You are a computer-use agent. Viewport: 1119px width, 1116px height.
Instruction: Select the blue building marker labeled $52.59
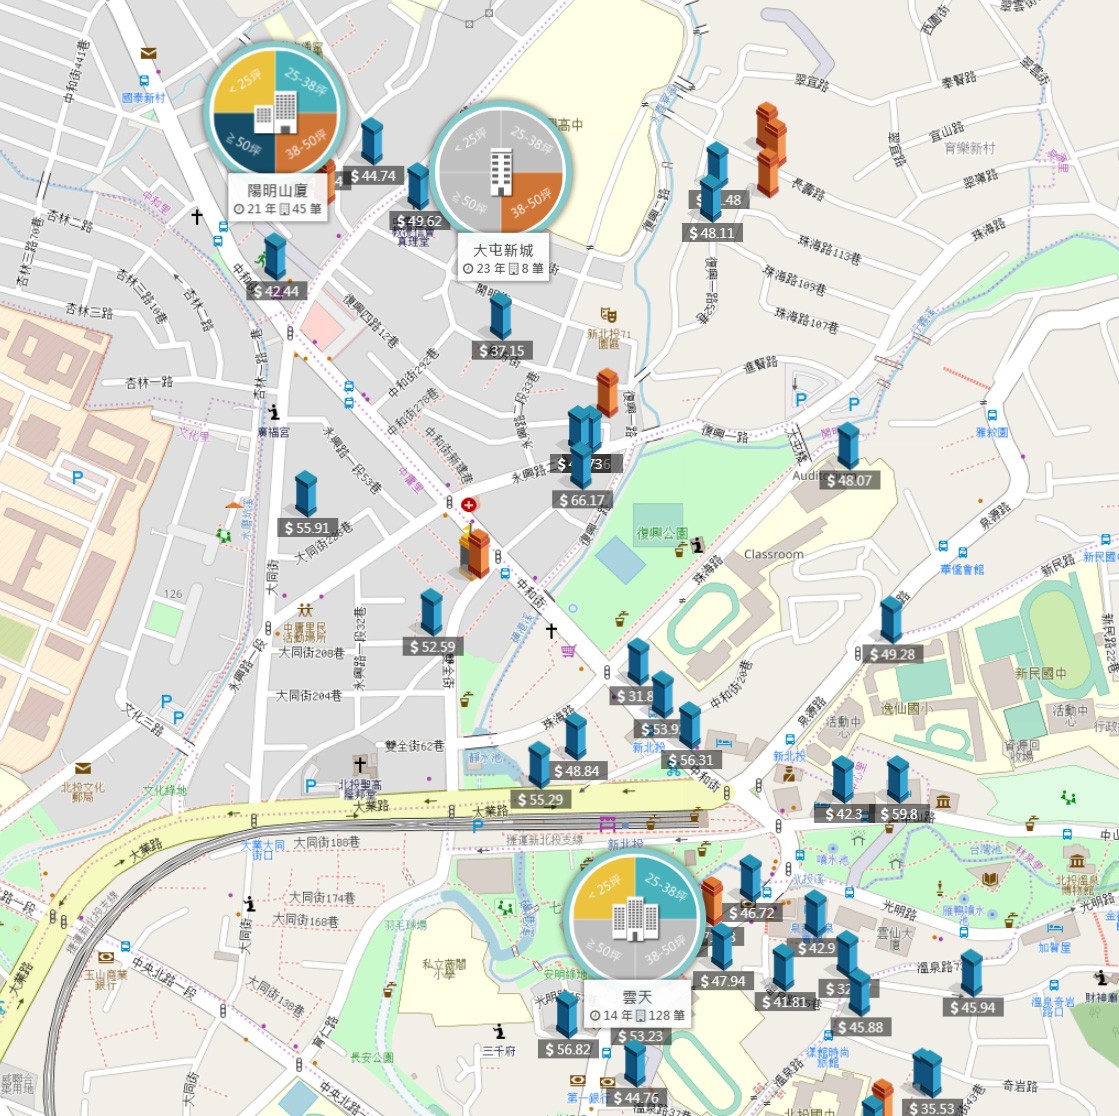coord(432,612)
